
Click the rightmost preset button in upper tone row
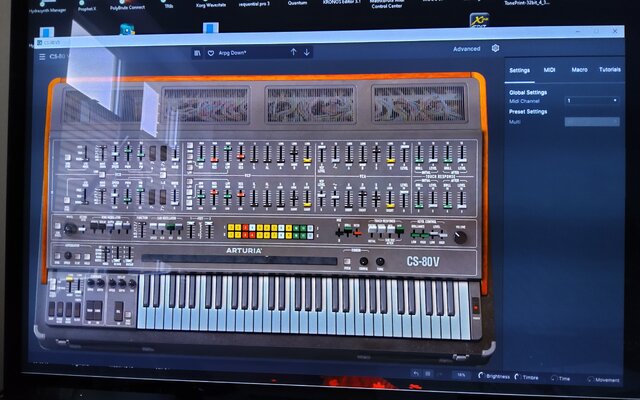tap(310, 228)
